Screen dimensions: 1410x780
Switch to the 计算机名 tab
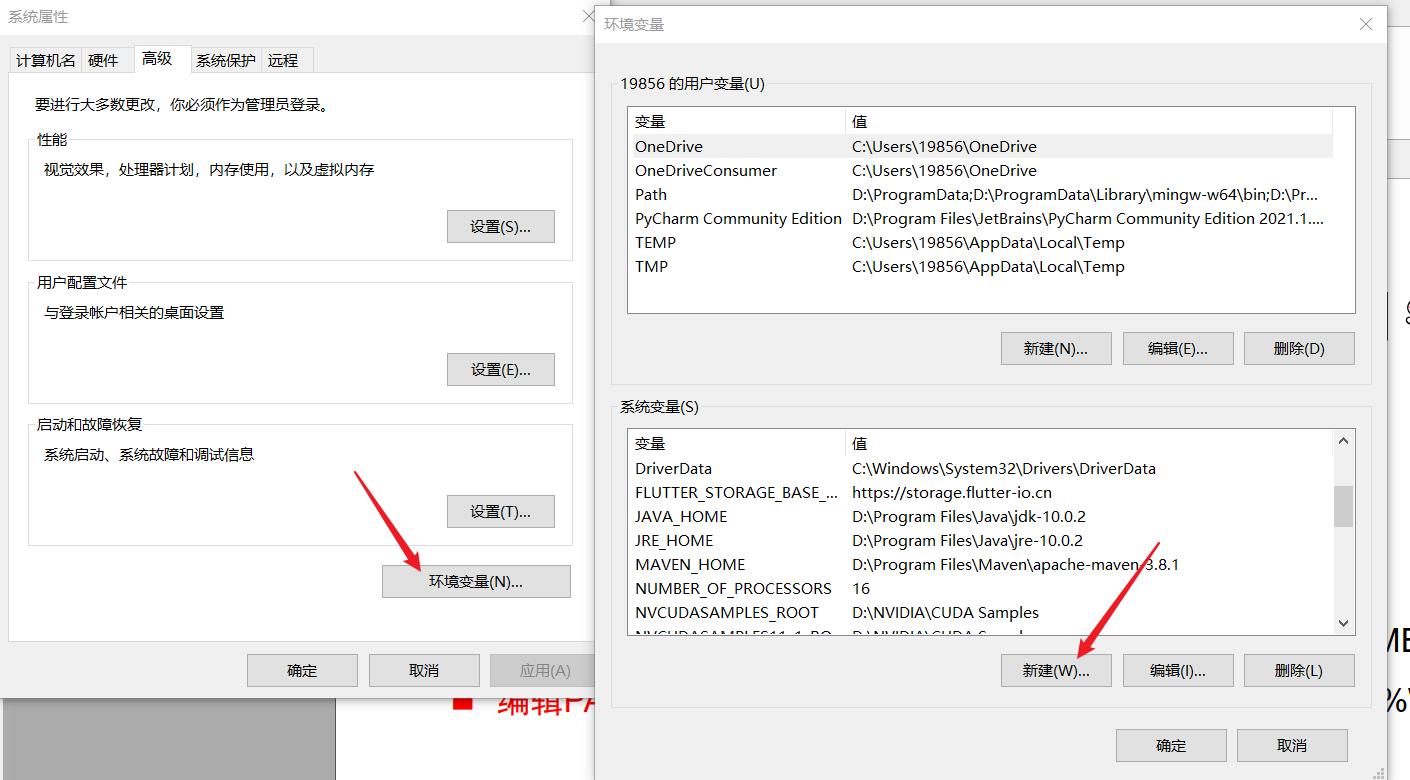click(44, 60)
